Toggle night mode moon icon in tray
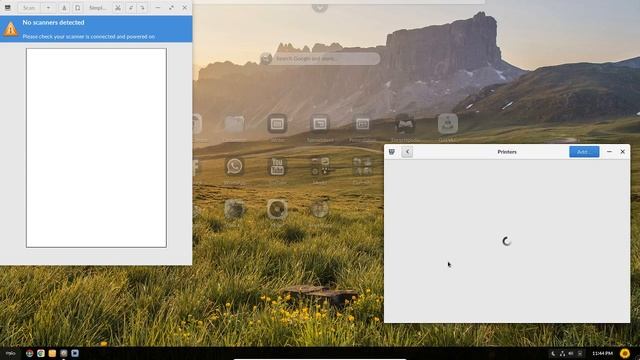Image resolution: width=640 pixels, height=360 pixels. click(553, 353)
